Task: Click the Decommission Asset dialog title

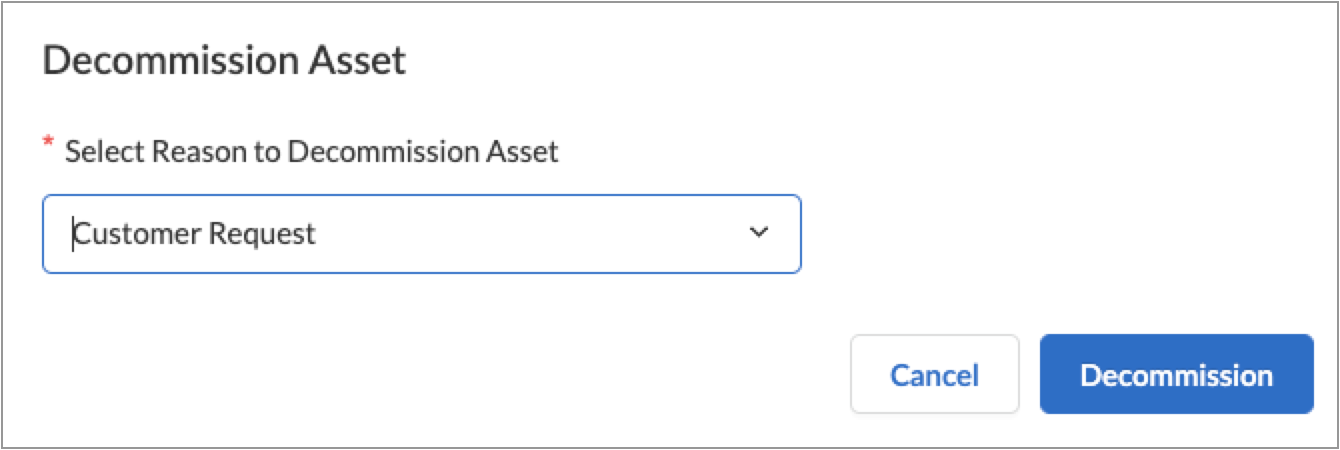Action: tap(224, 62)
